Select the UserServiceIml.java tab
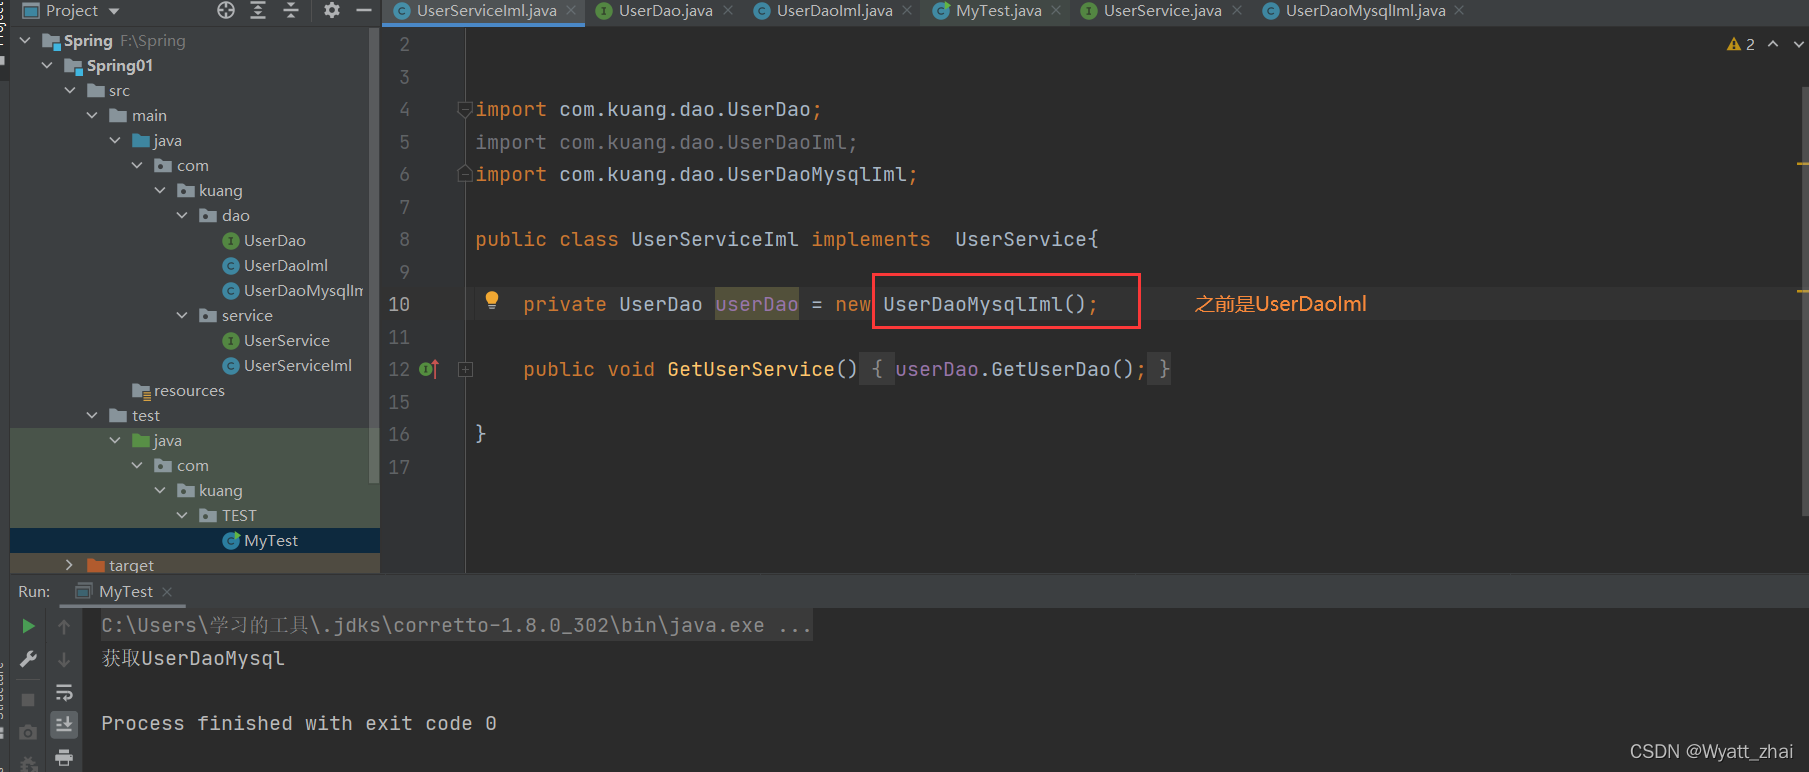The height and width of the screenshot is (772, 1809). click(486, 11)
